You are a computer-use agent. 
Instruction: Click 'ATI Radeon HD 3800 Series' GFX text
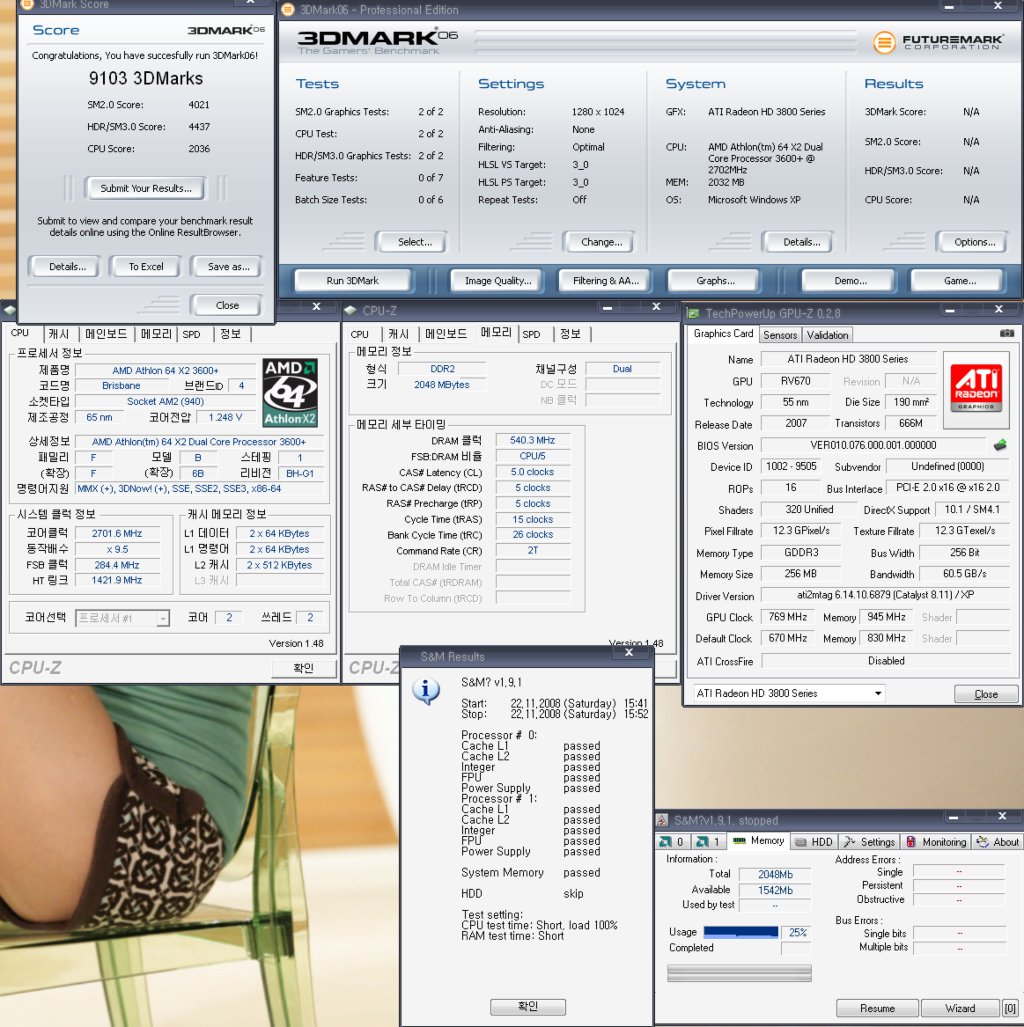[x=766, y=112]
